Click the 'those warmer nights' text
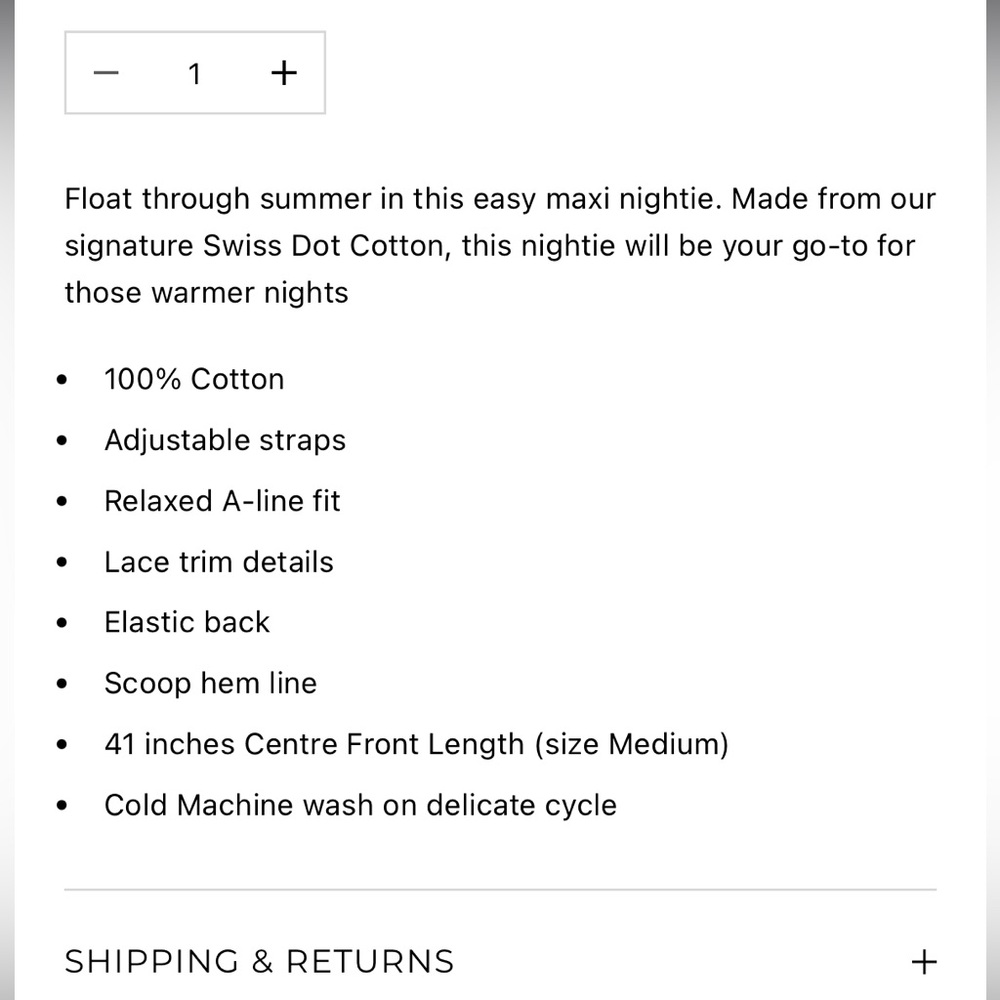The height and width of the screenshot is (1000, 1000). tap(206, 293)
